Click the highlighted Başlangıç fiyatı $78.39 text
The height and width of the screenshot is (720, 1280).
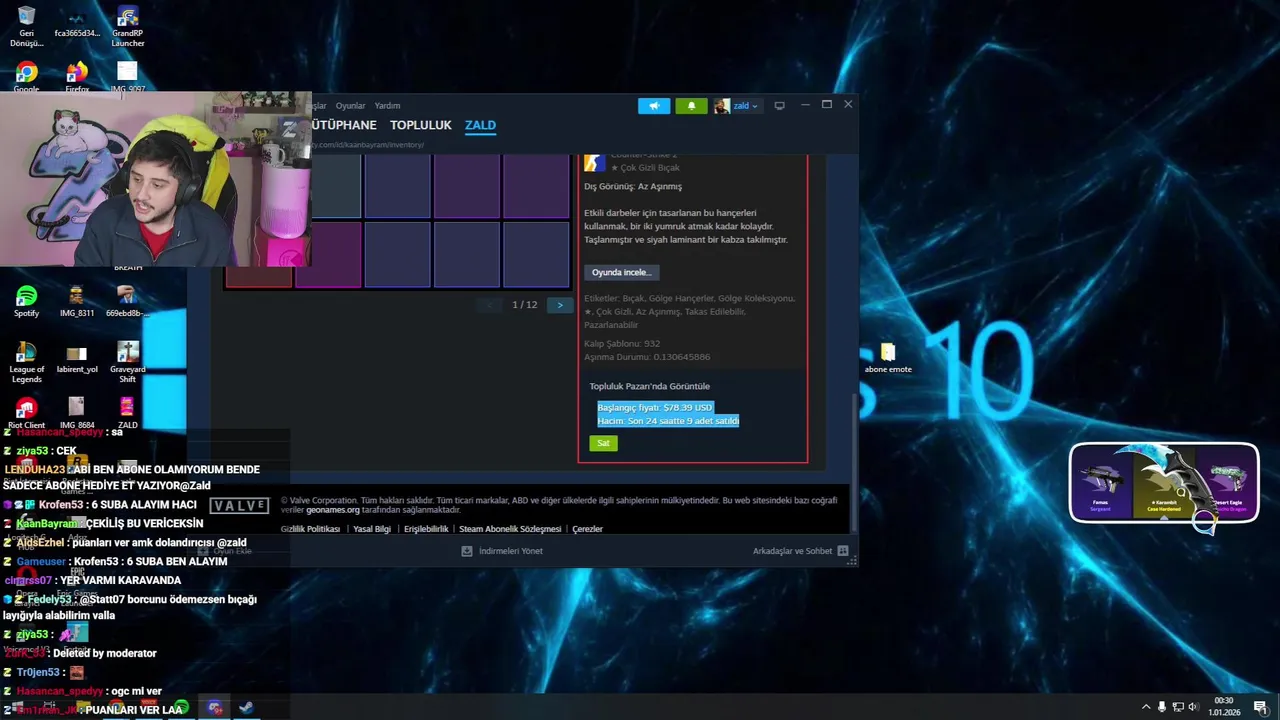pos(655,407)
